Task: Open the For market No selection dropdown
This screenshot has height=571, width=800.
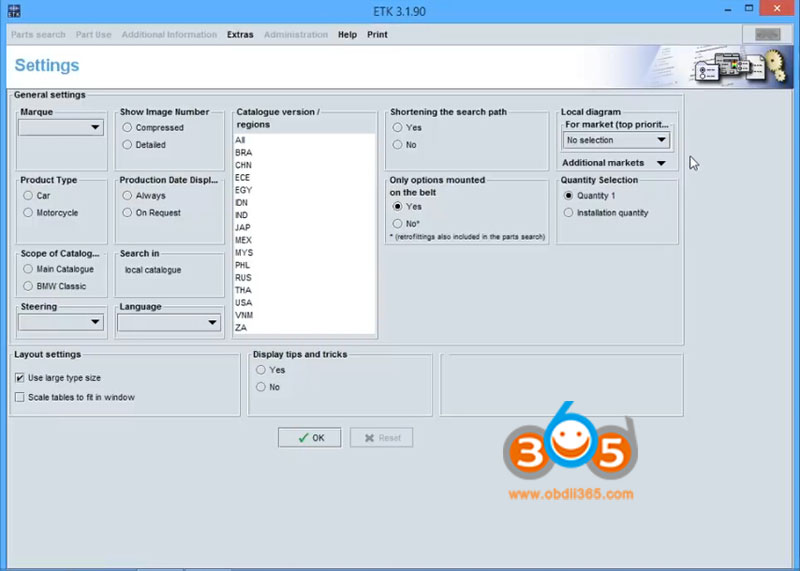Action: 616,140
